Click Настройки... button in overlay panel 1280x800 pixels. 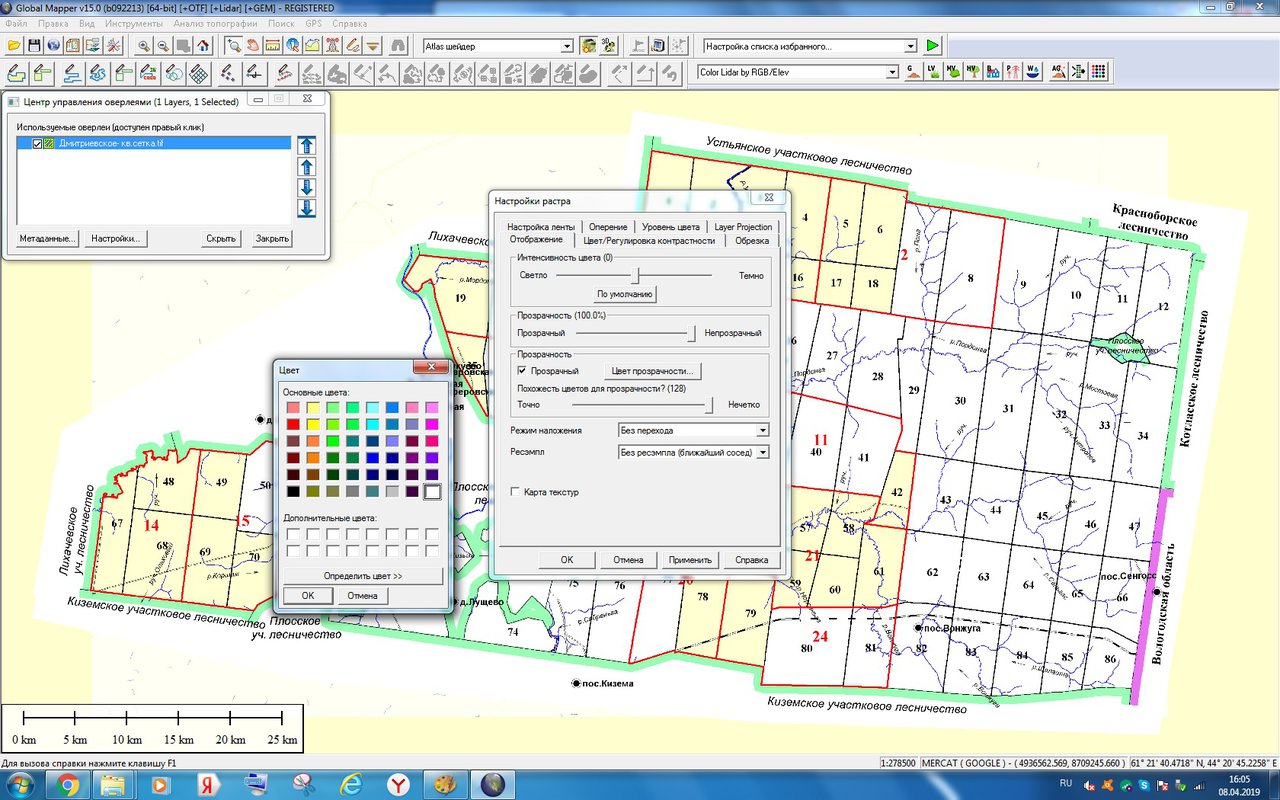pos(115,238)
